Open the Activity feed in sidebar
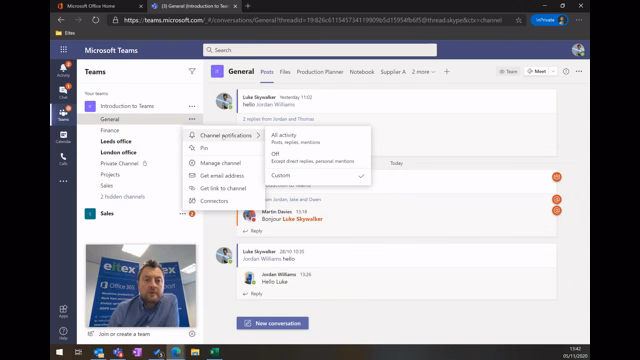640x360 pixels. 63,70
